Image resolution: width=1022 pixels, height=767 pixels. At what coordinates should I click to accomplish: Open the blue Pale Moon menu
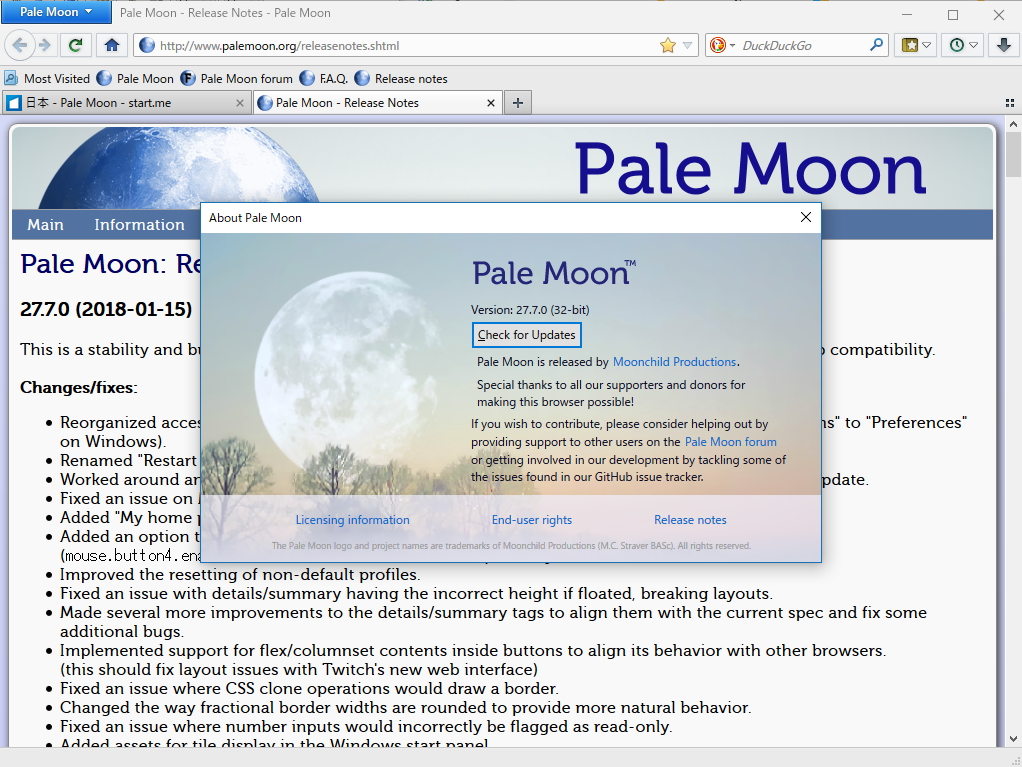(56, 12)
